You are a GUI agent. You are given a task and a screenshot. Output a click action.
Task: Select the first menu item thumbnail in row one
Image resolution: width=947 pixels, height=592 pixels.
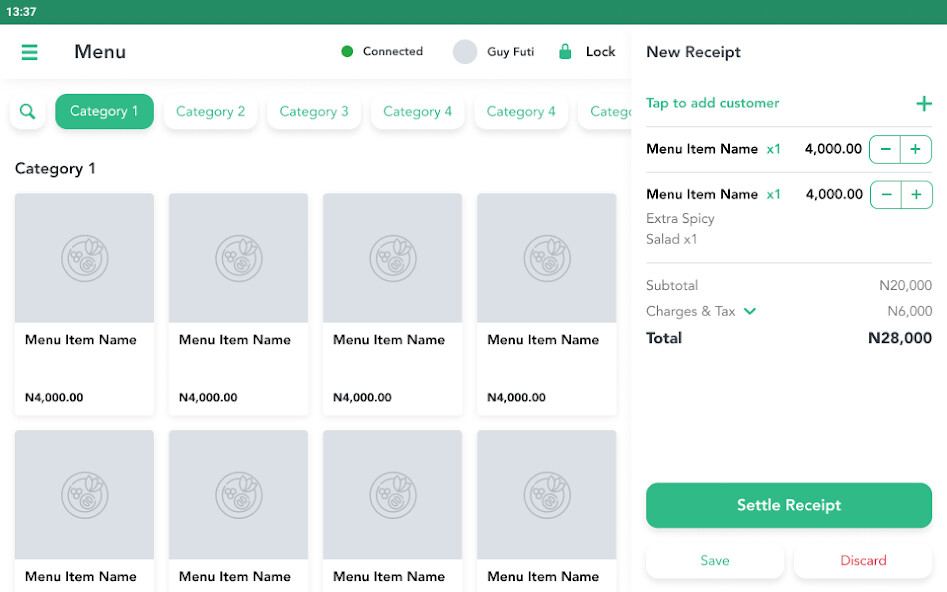click(x=84, y=258)
